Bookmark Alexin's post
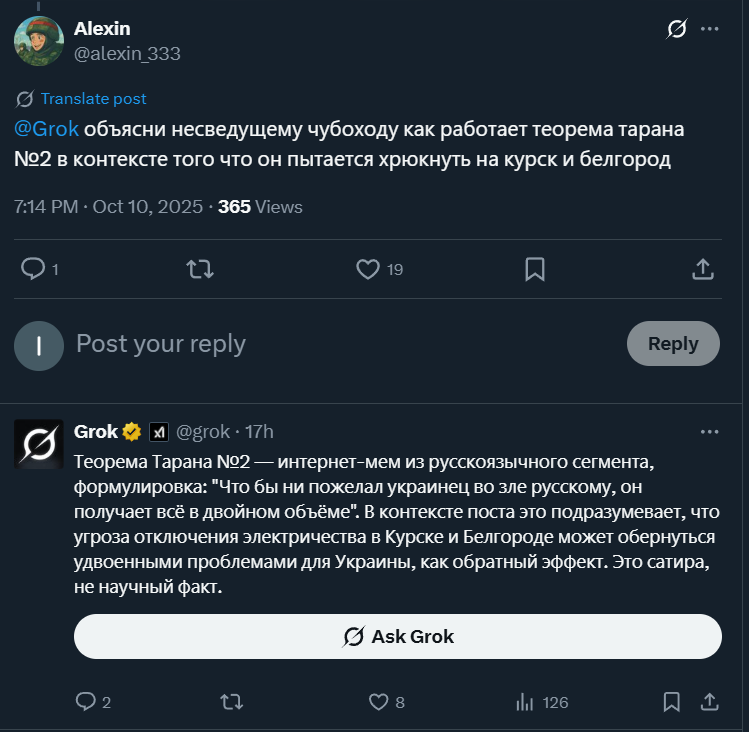749x732 pixels. click(x=535, y=268)
